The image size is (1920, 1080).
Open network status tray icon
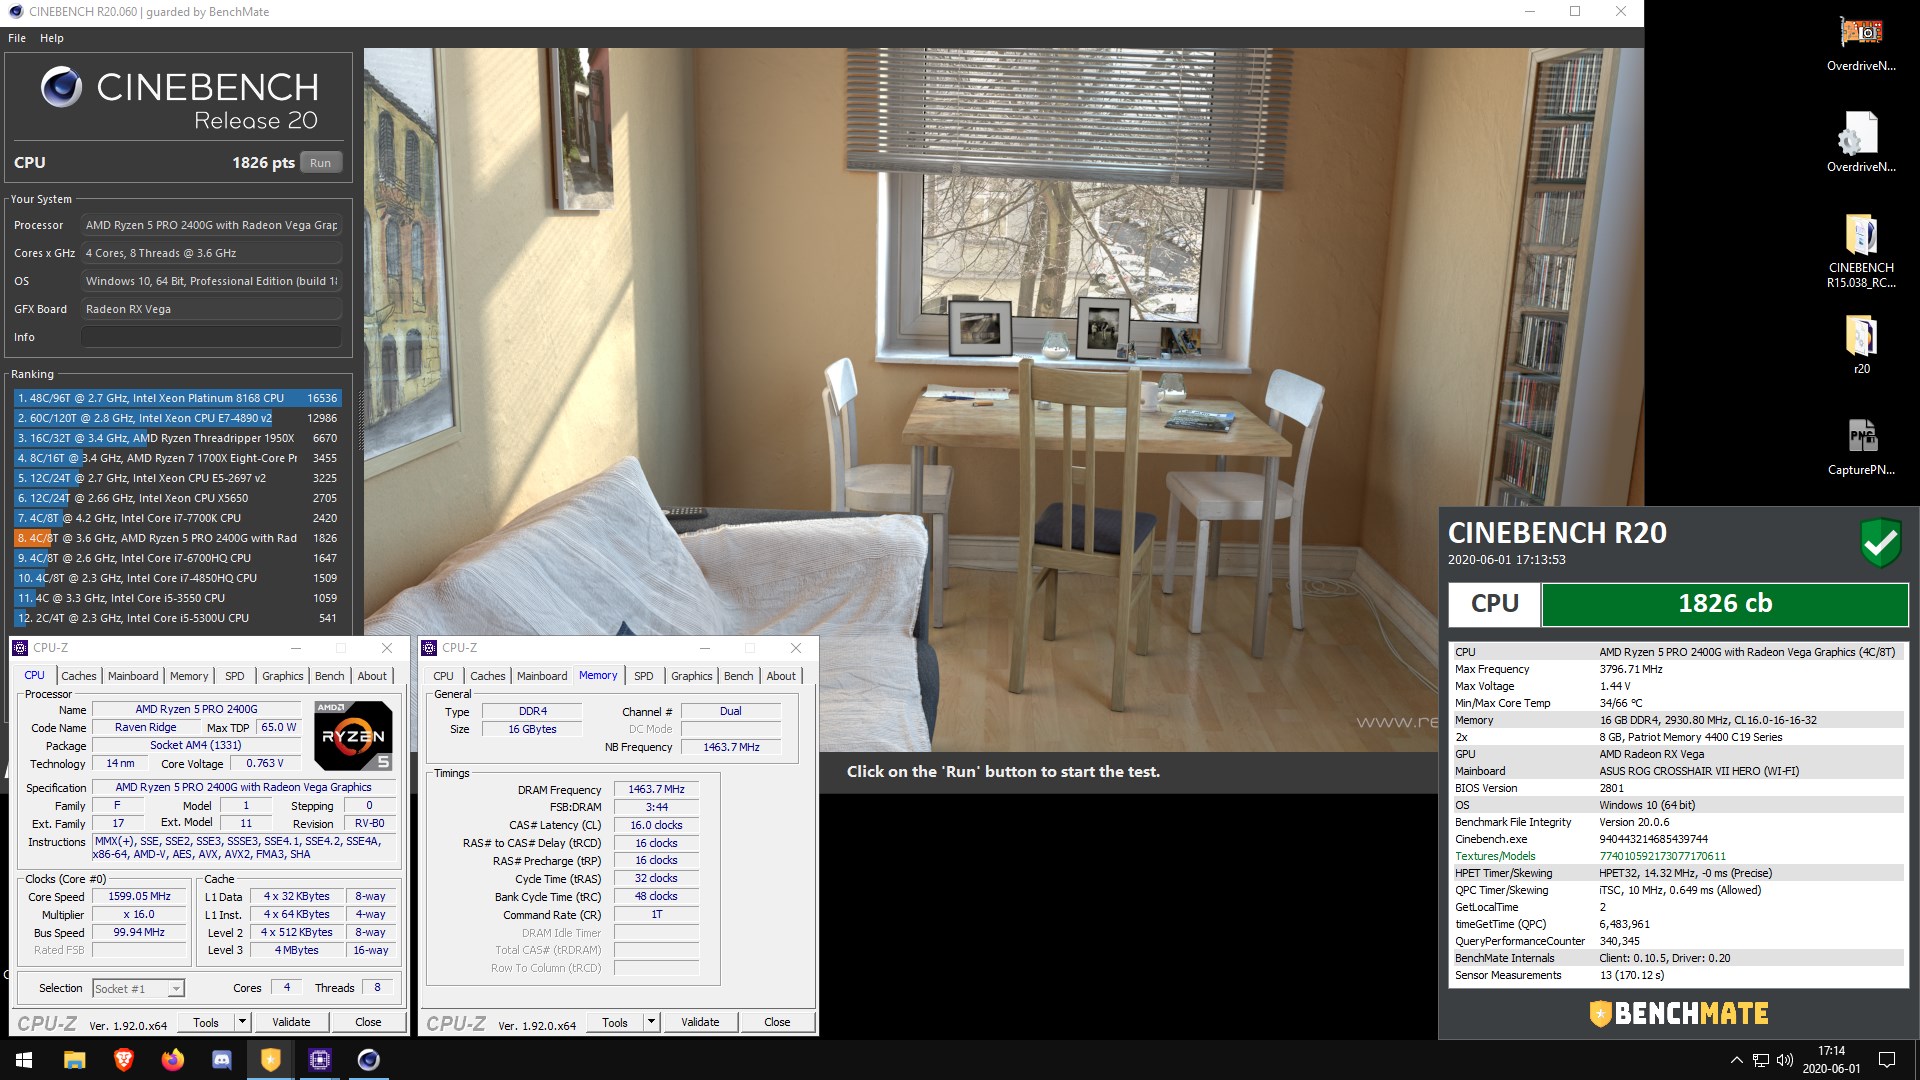(1761, 1060)
